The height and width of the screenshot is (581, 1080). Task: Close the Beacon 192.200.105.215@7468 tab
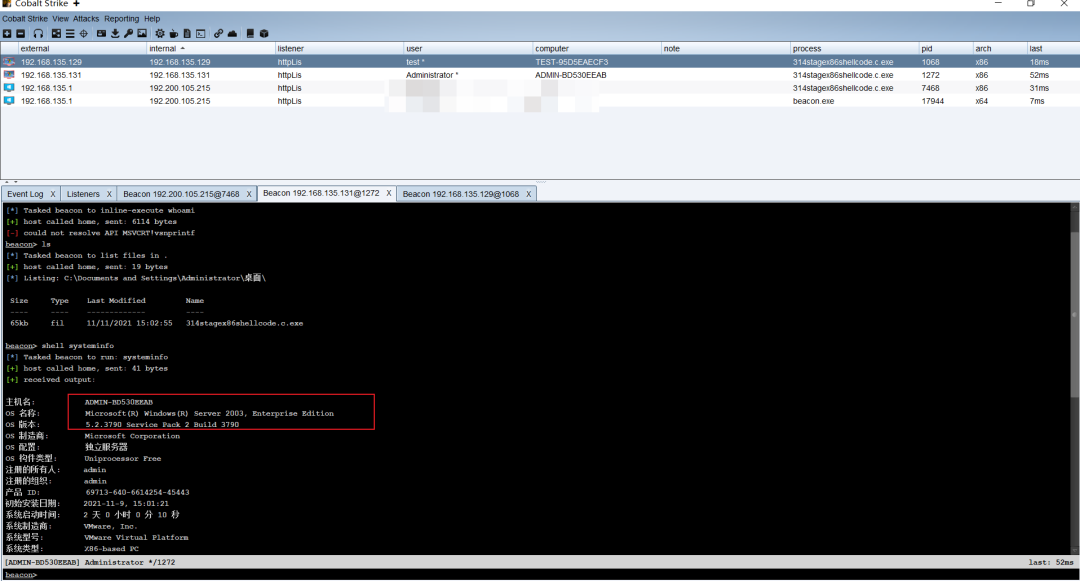(249, 194)
